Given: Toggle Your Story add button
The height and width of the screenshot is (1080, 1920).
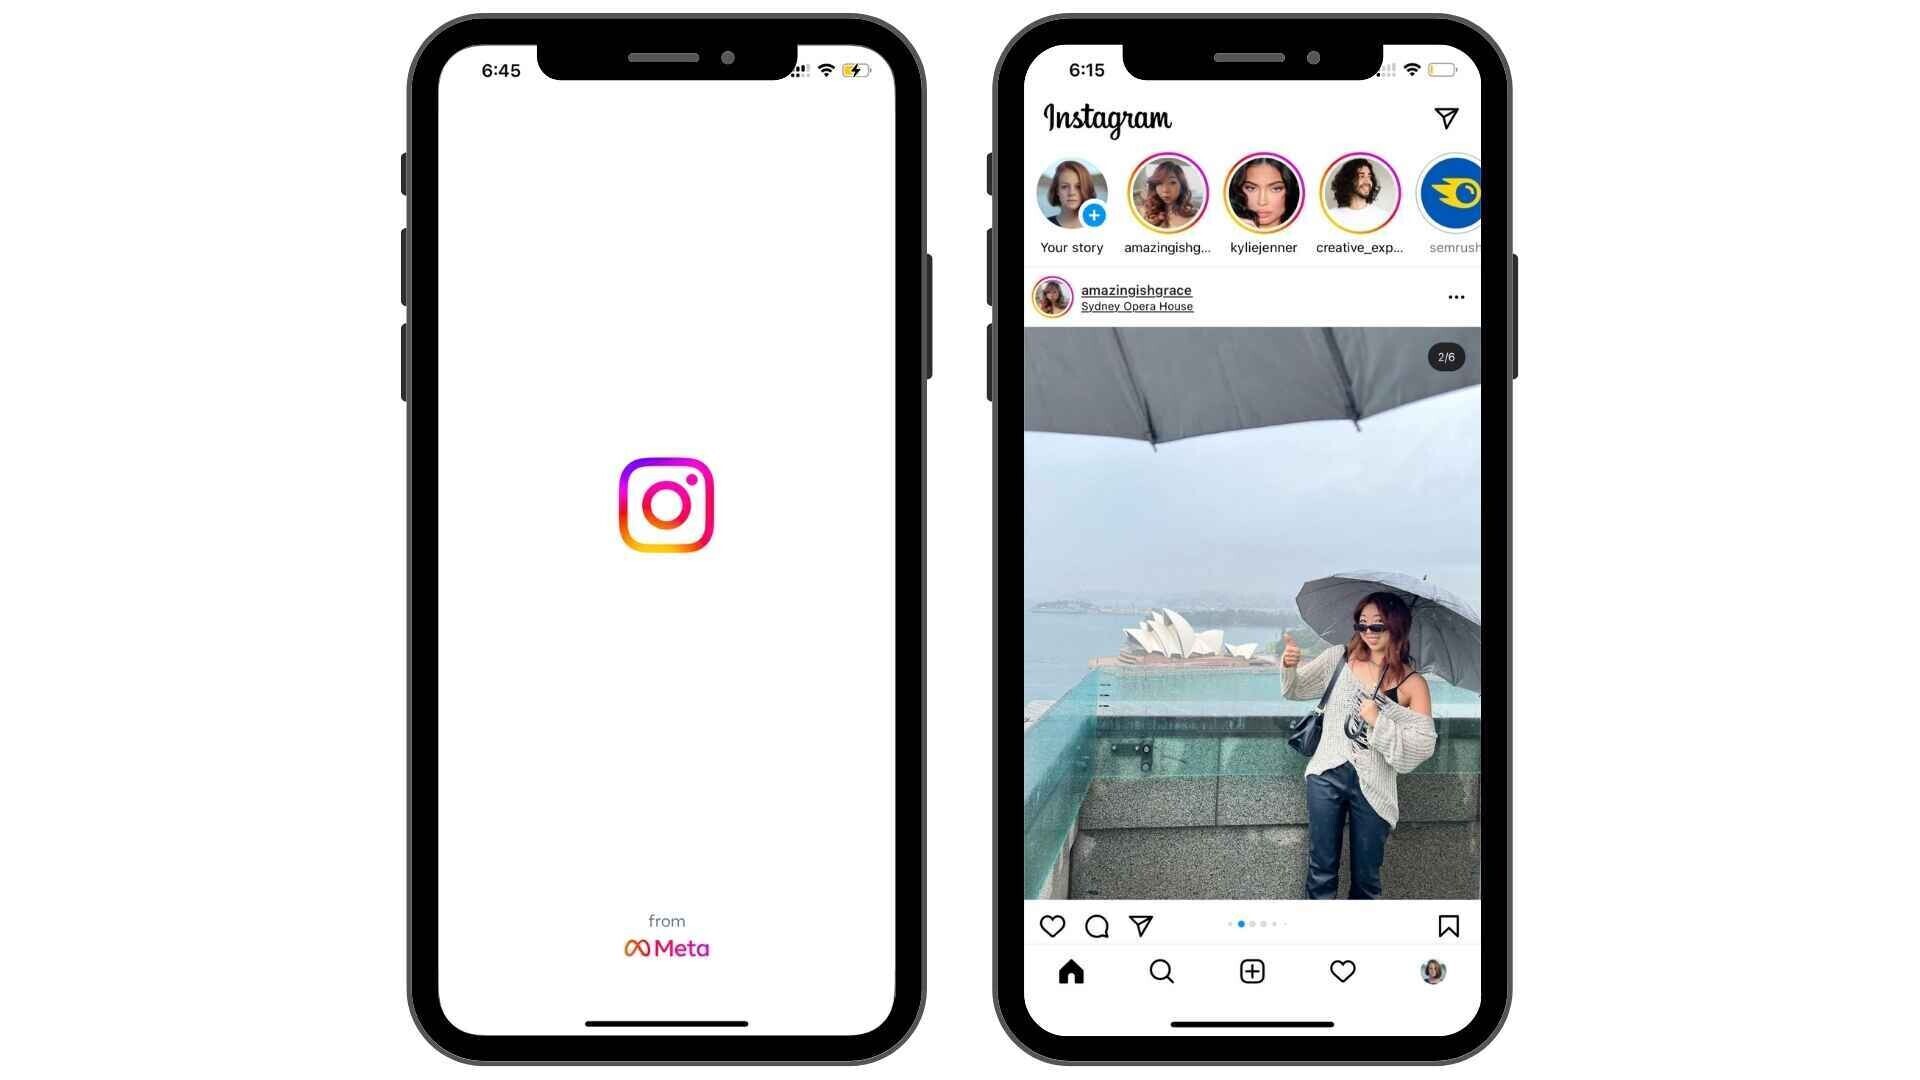Looking at the screenshot, I should point(1093,215).
